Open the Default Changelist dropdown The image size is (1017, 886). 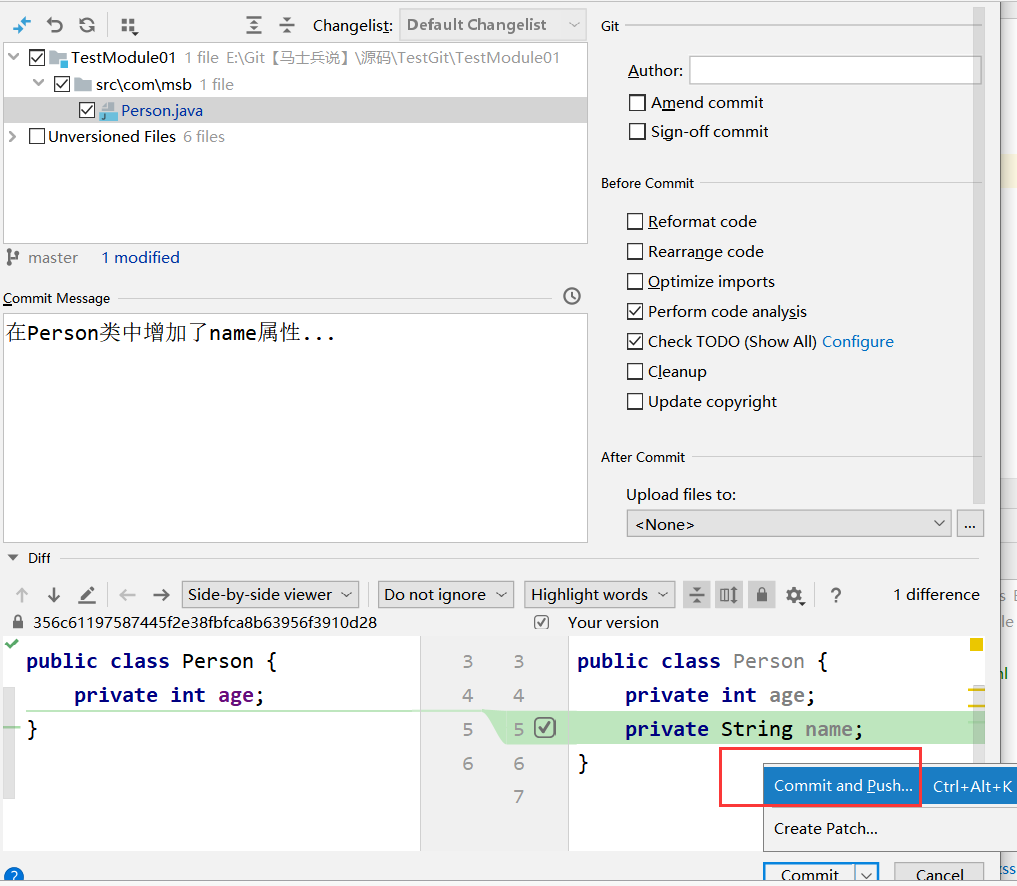pyautogui.click(x=492, y=24)
